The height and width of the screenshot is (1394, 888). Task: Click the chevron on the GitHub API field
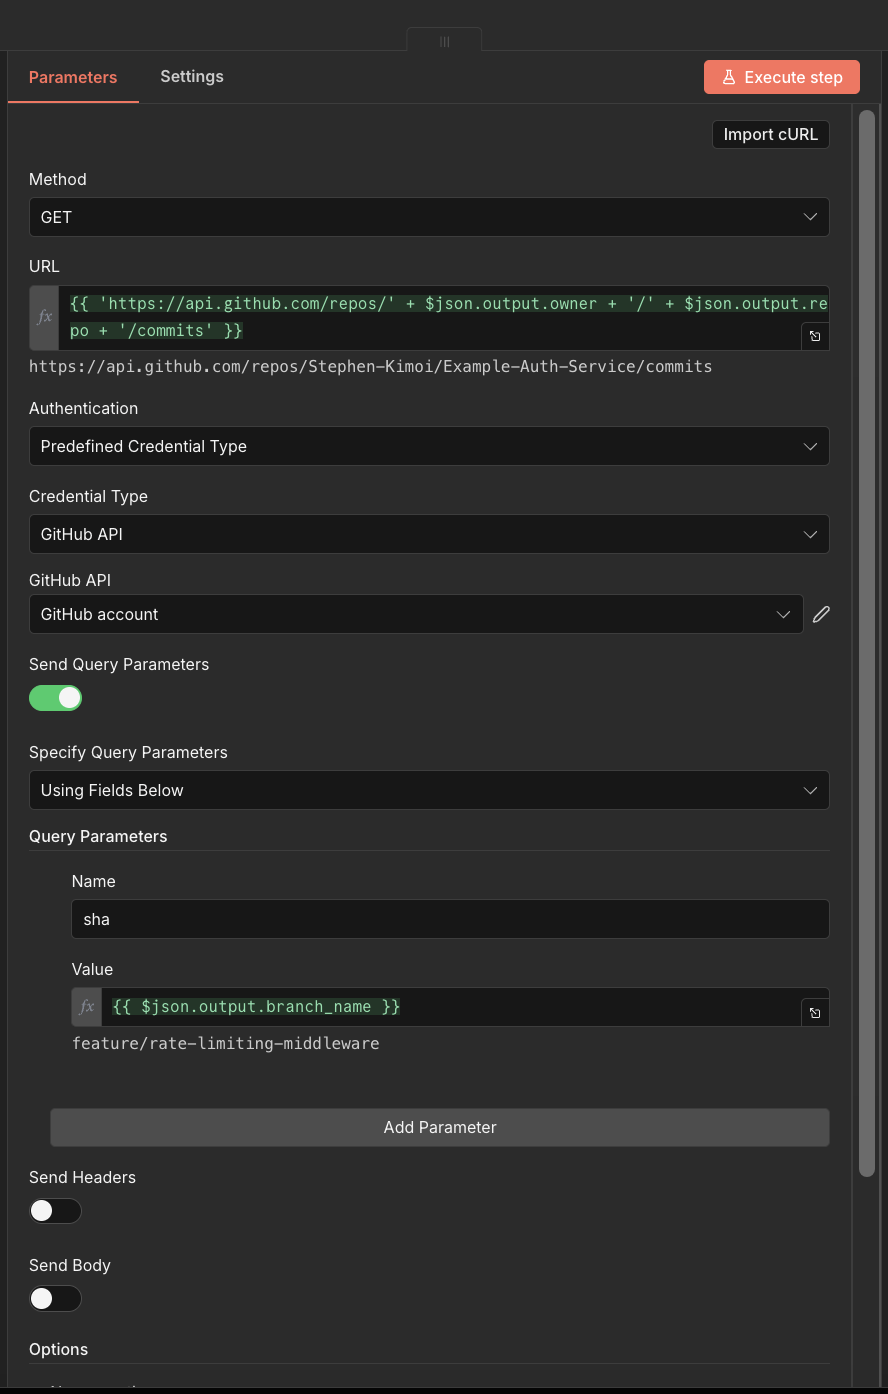click(x=783, y=613)
